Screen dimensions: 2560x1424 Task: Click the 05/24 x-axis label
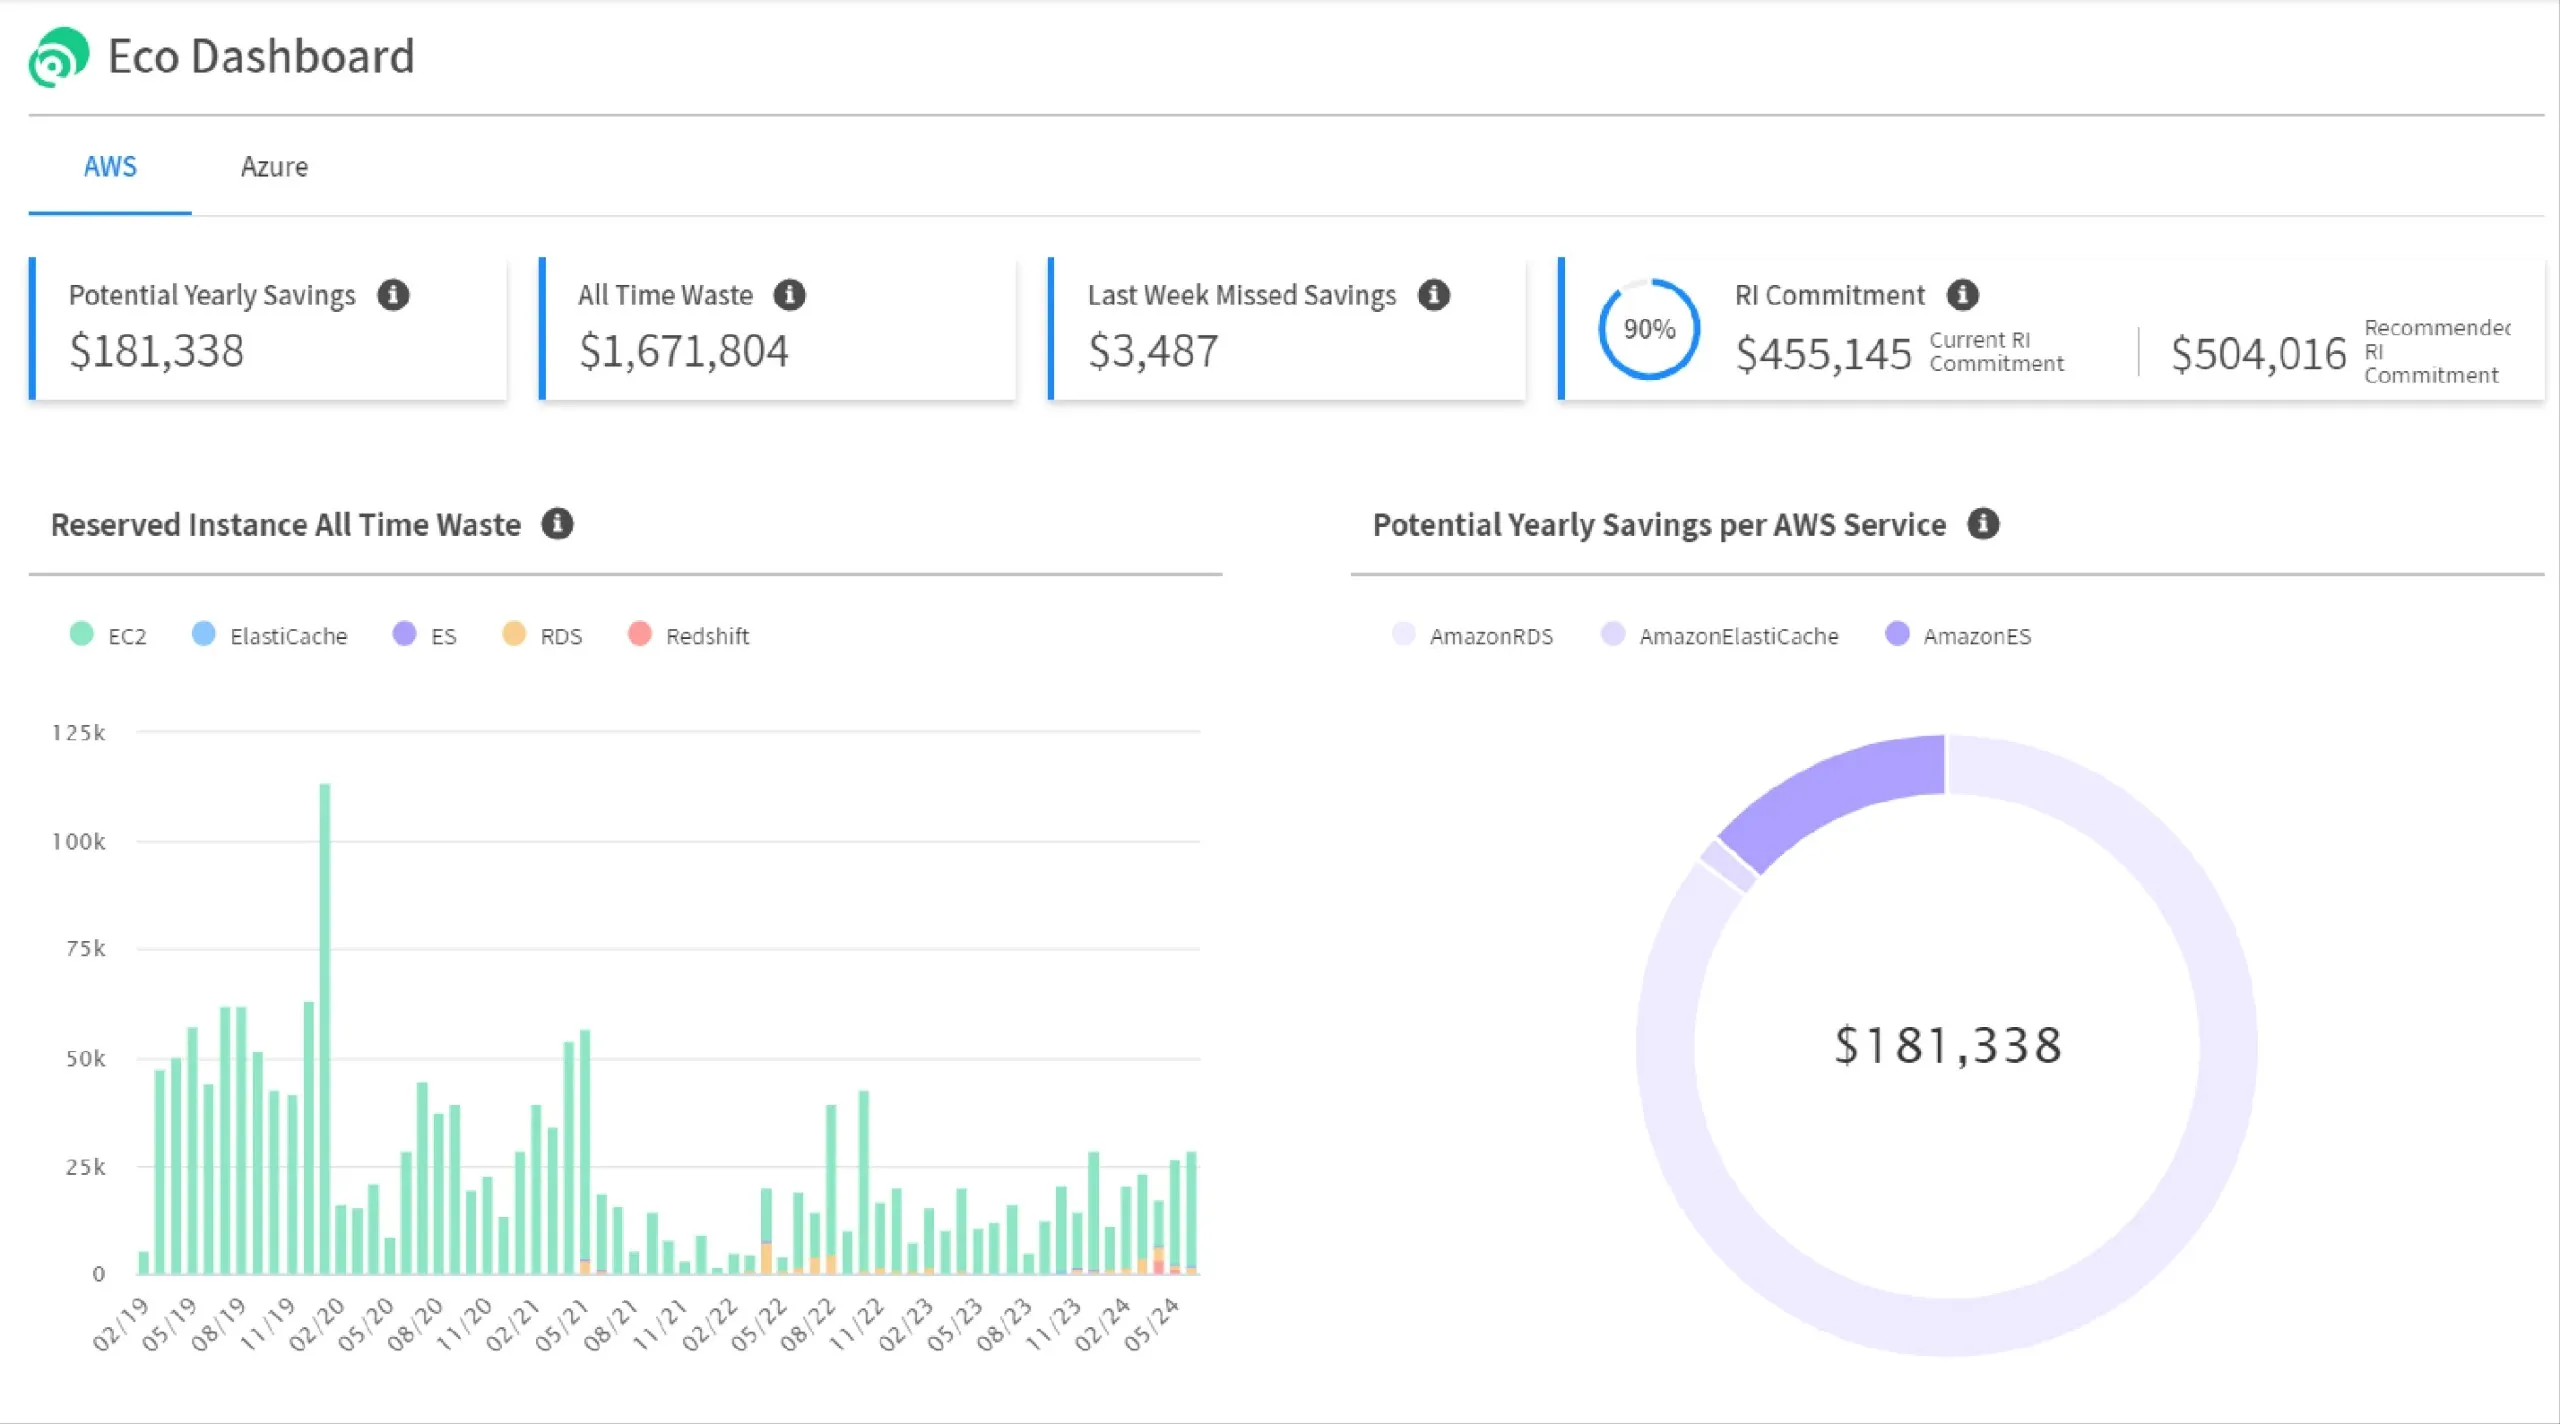[x=1151, y=1324]
